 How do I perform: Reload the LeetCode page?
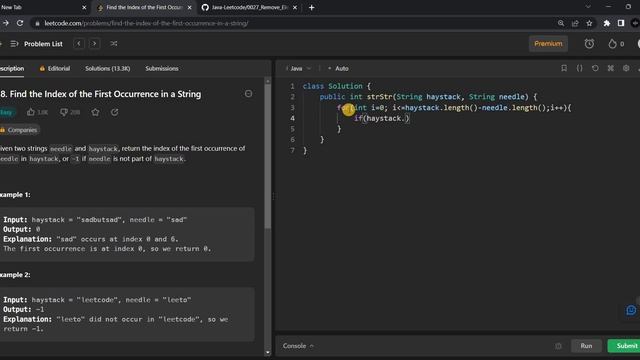(x=20, y=23)
